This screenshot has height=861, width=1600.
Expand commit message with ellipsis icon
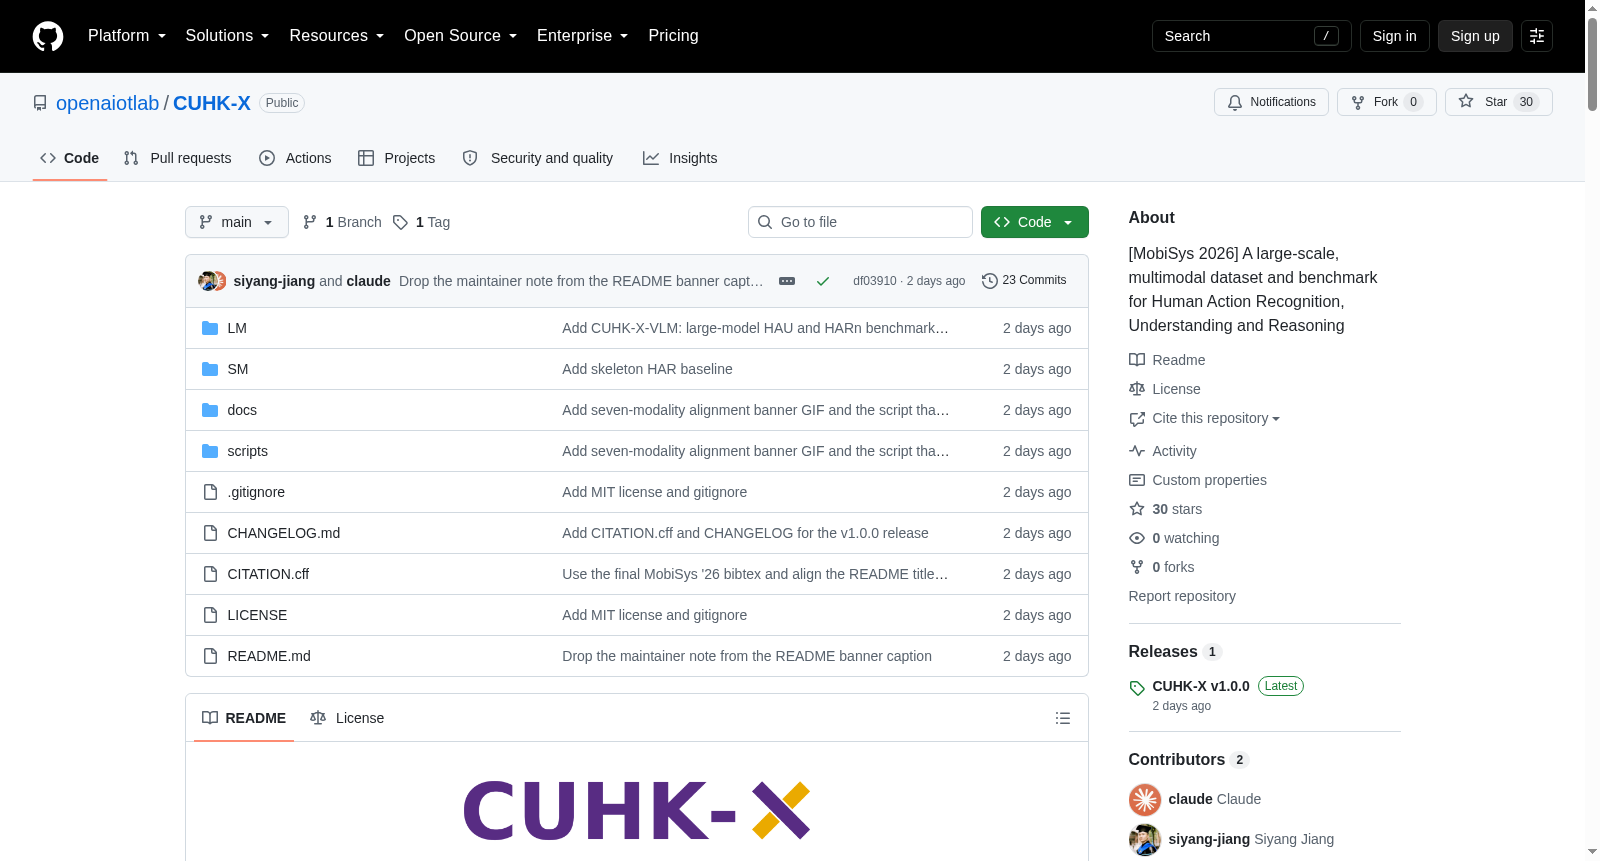pos(787,281)
